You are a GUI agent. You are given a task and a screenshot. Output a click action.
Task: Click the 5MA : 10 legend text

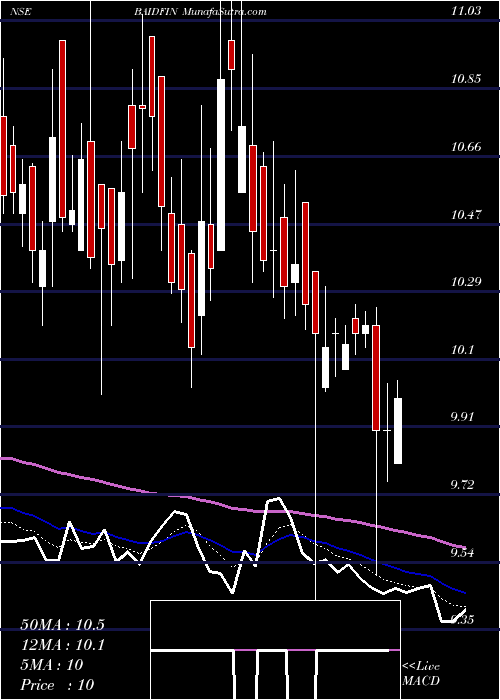(x=52, y=665)
